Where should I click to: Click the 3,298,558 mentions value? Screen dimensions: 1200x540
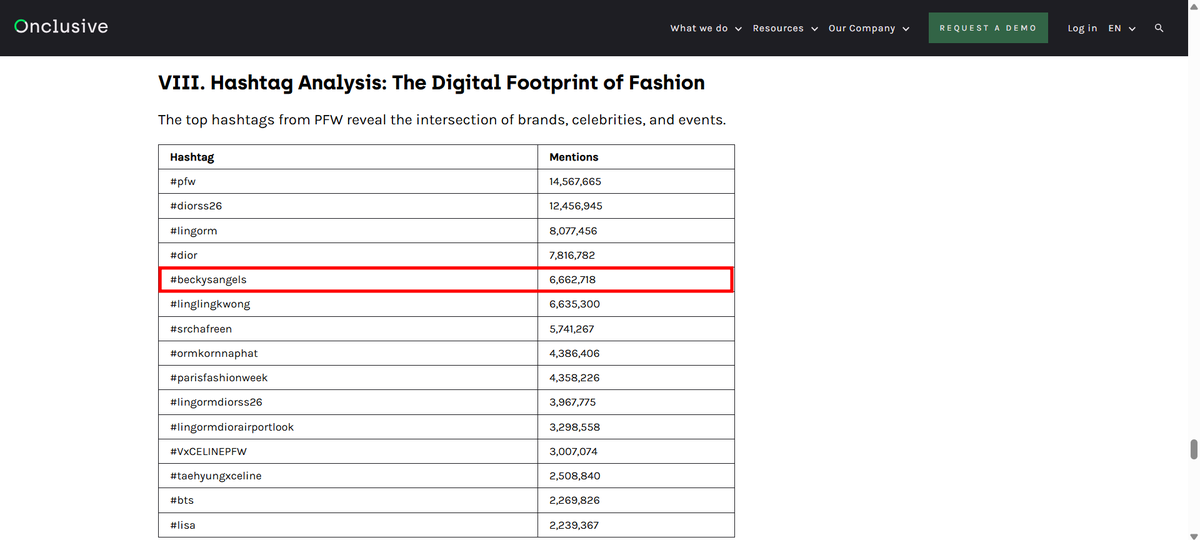[x=574, y=427]
